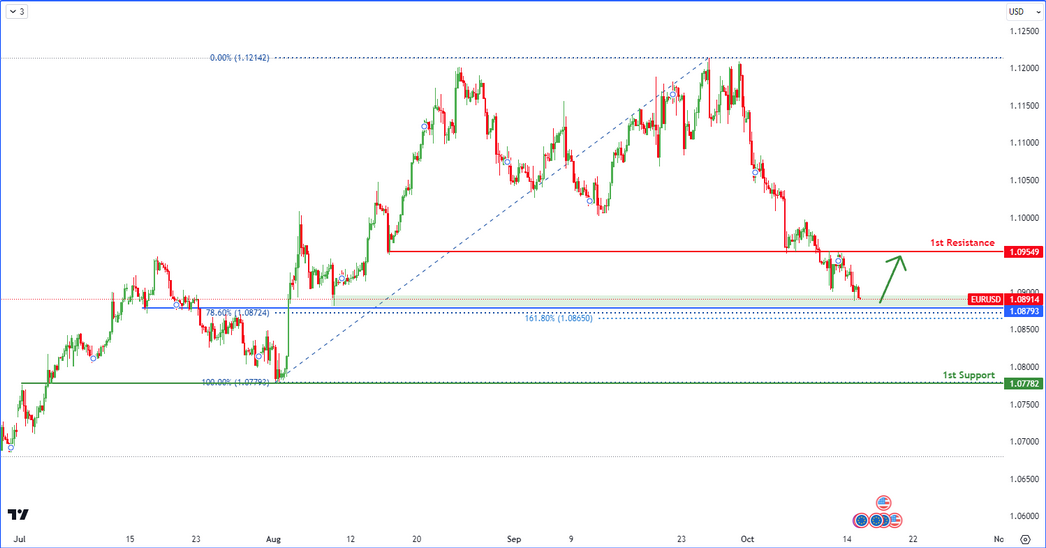Click 'Oct' on the time axis
The width and height of the screenshot is (1046, 548).
pos(747,539)
